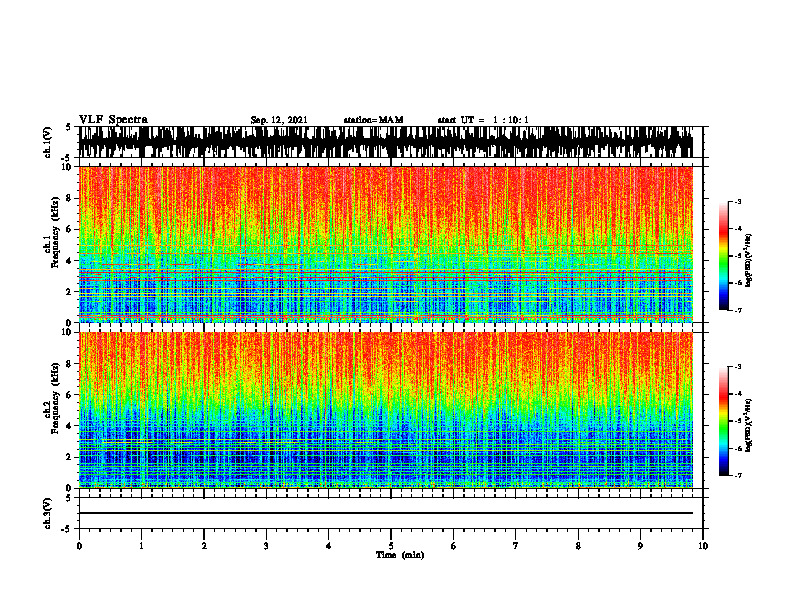Viewport: 792px width, 612px height.
Task: Click the time axis tick label "8"
Action: tap(578, 546)
